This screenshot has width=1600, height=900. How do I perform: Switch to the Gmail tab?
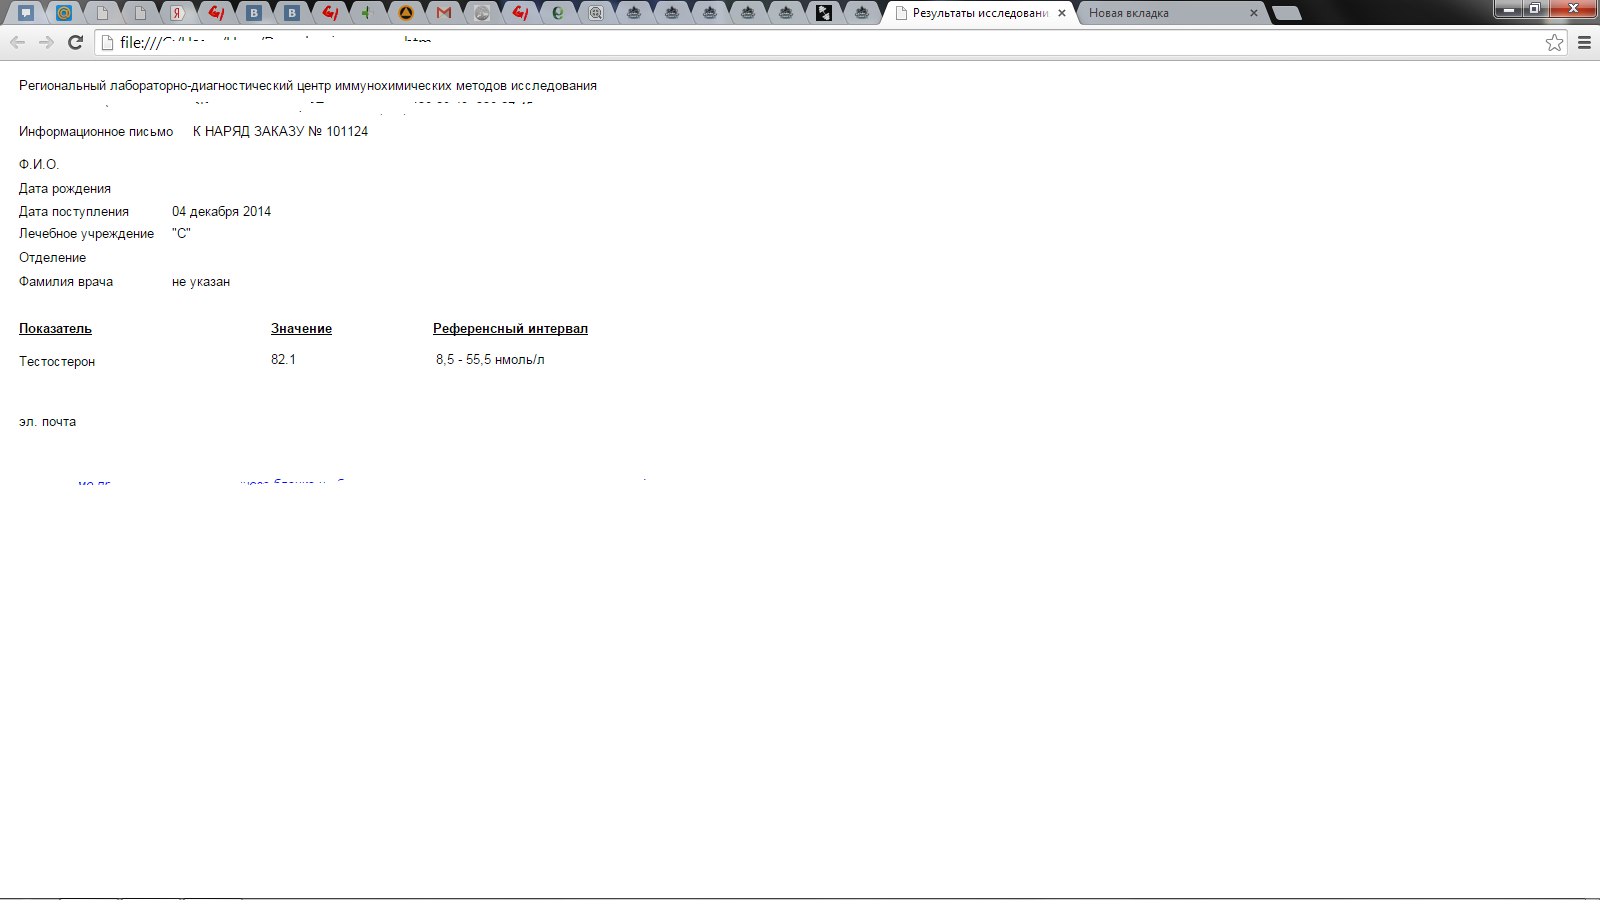[x=444, y=13]
